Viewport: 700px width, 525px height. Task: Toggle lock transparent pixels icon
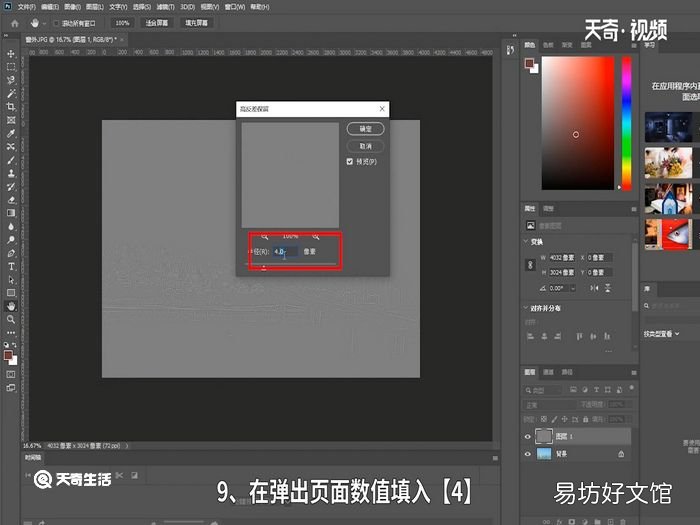pyautogui.click(x=543, y=419)
